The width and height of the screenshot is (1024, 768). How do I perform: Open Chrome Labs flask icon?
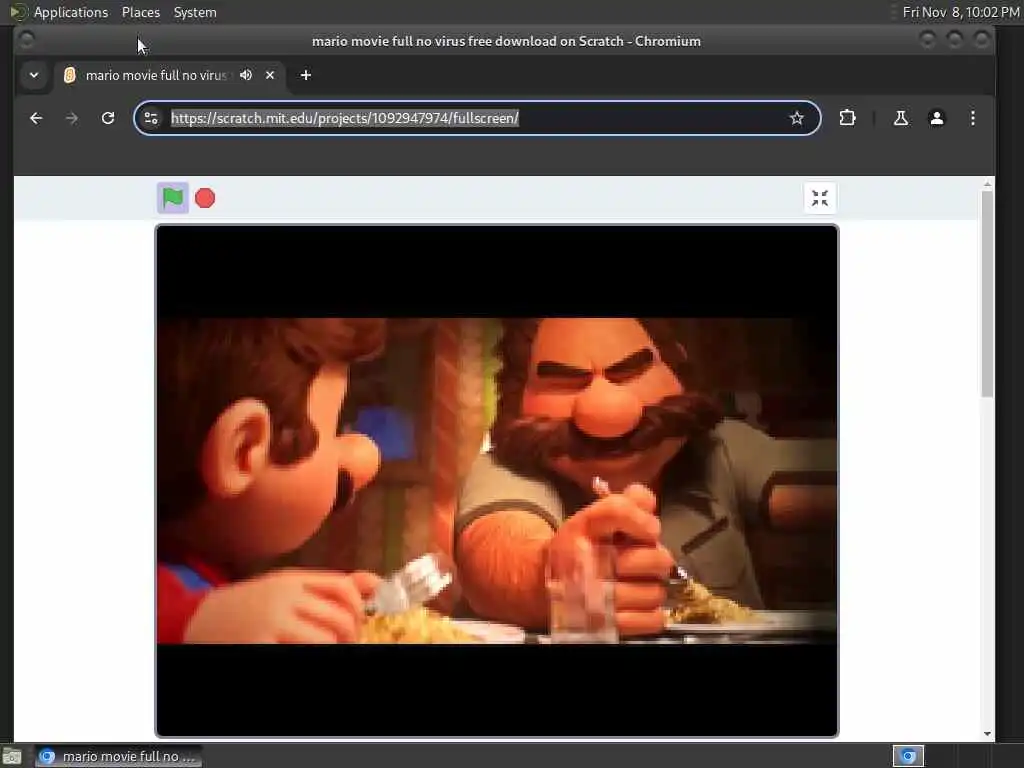point(901,118)
